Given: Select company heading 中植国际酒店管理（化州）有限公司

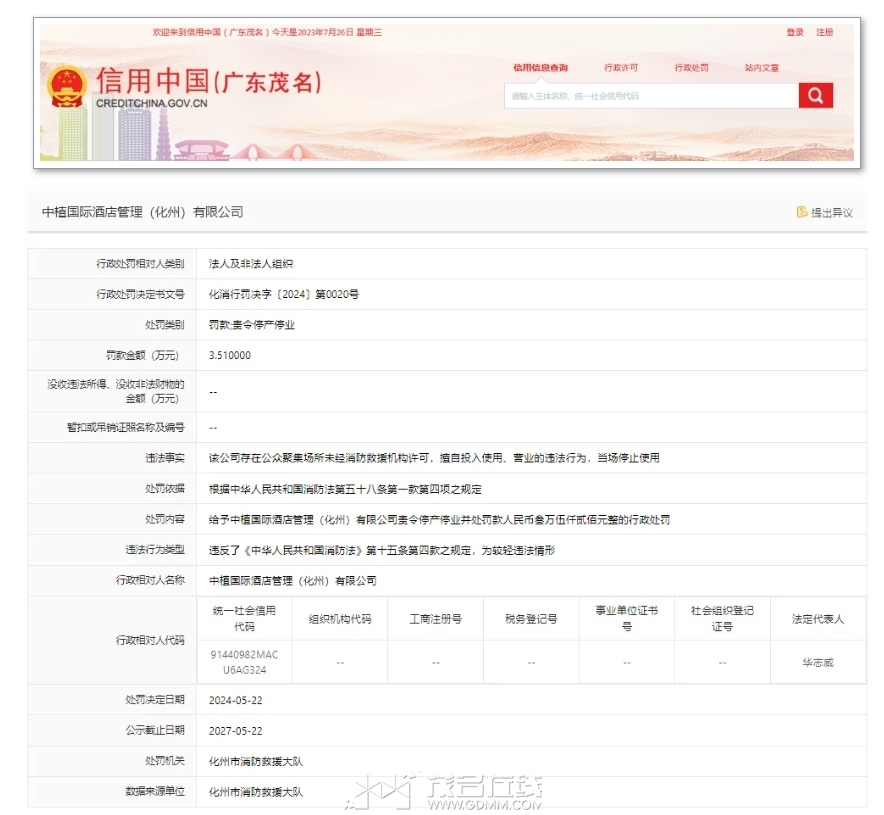Looking at the screenshot, I should point(143,212).
